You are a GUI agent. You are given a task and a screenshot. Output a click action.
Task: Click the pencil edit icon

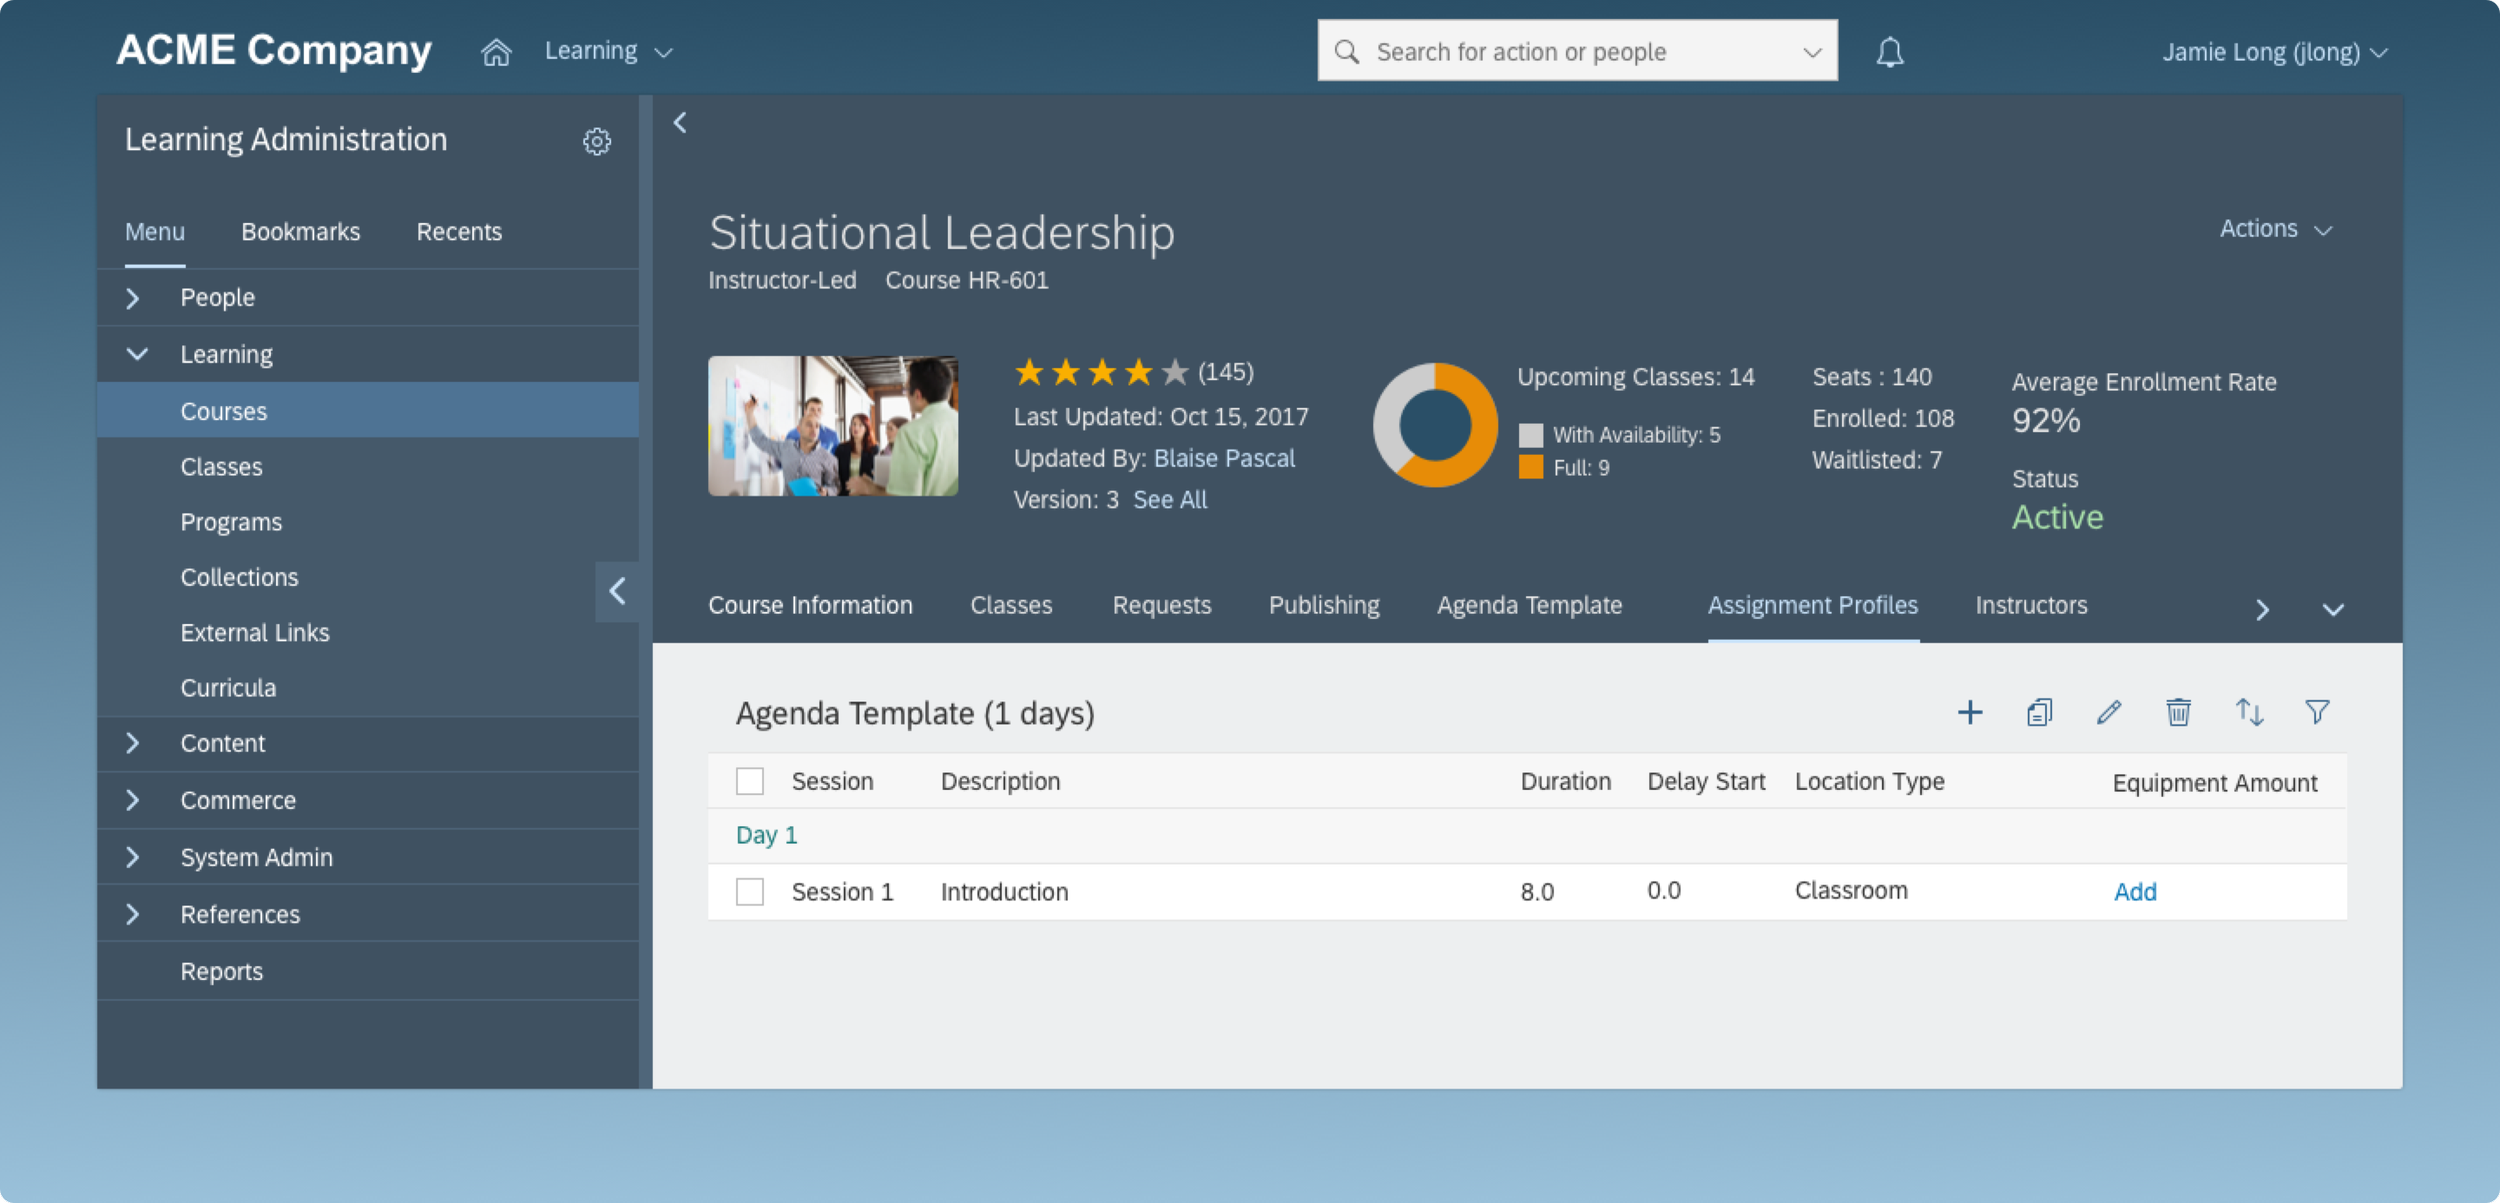[2109, 712]
